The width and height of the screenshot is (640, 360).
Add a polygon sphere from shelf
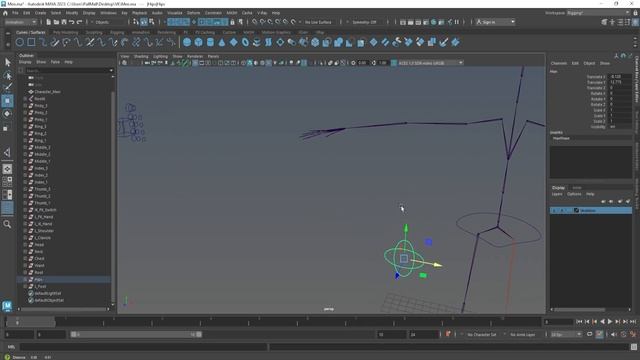coord(187,42)
